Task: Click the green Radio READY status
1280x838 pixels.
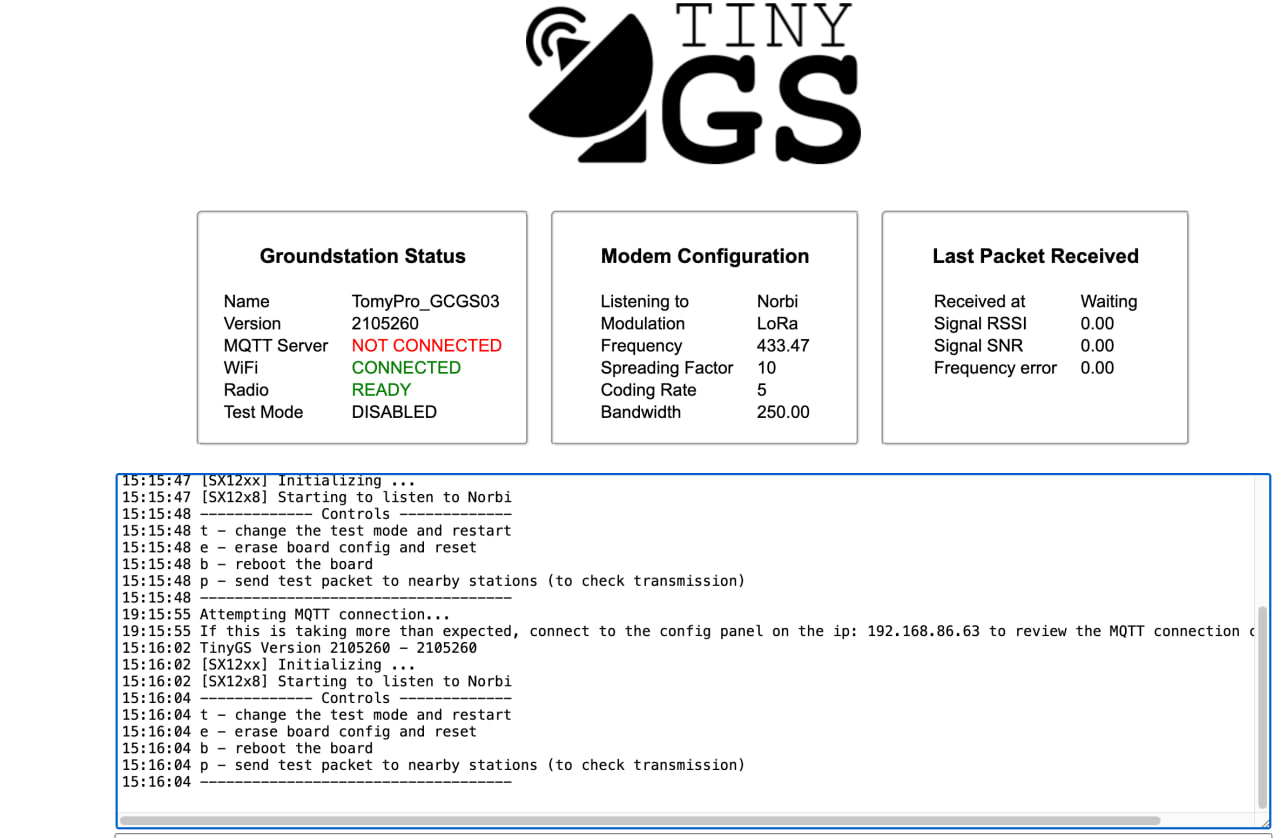Action: pyautogui.click(x=381, y=389)
